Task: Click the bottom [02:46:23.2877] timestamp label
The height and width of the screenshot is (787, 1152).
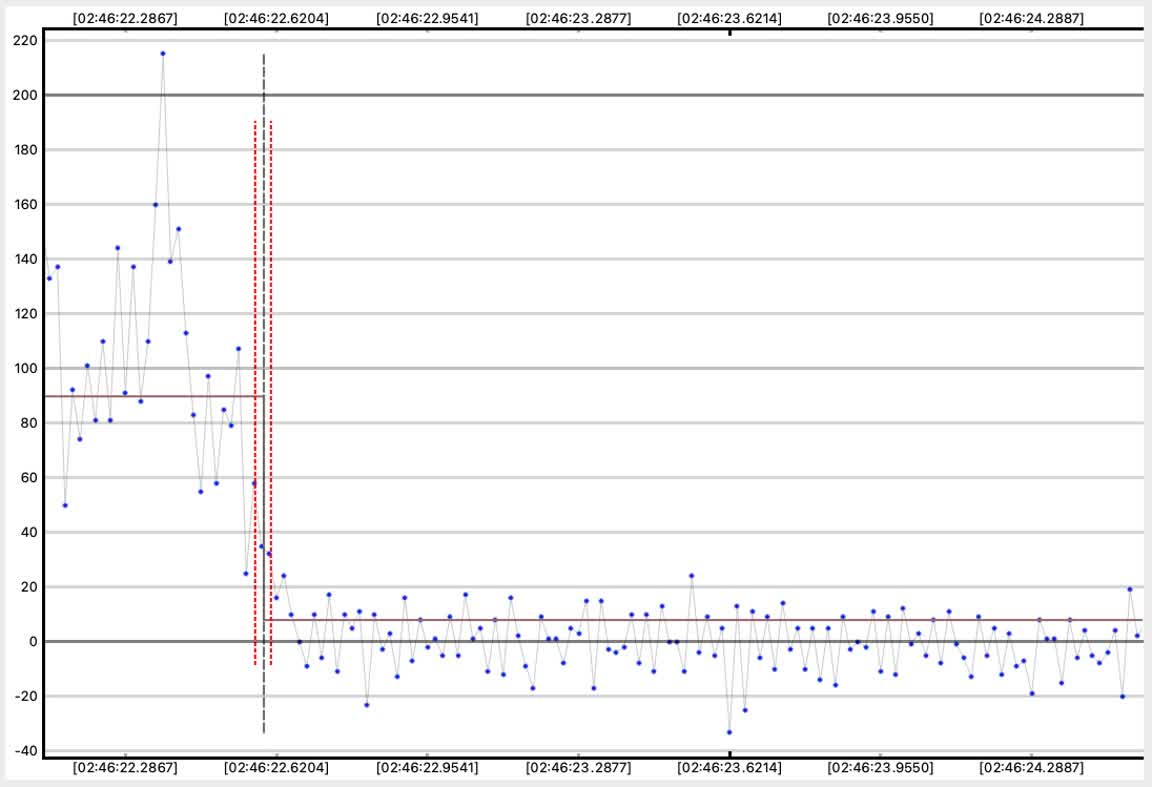Action: (x=578, y=768)
